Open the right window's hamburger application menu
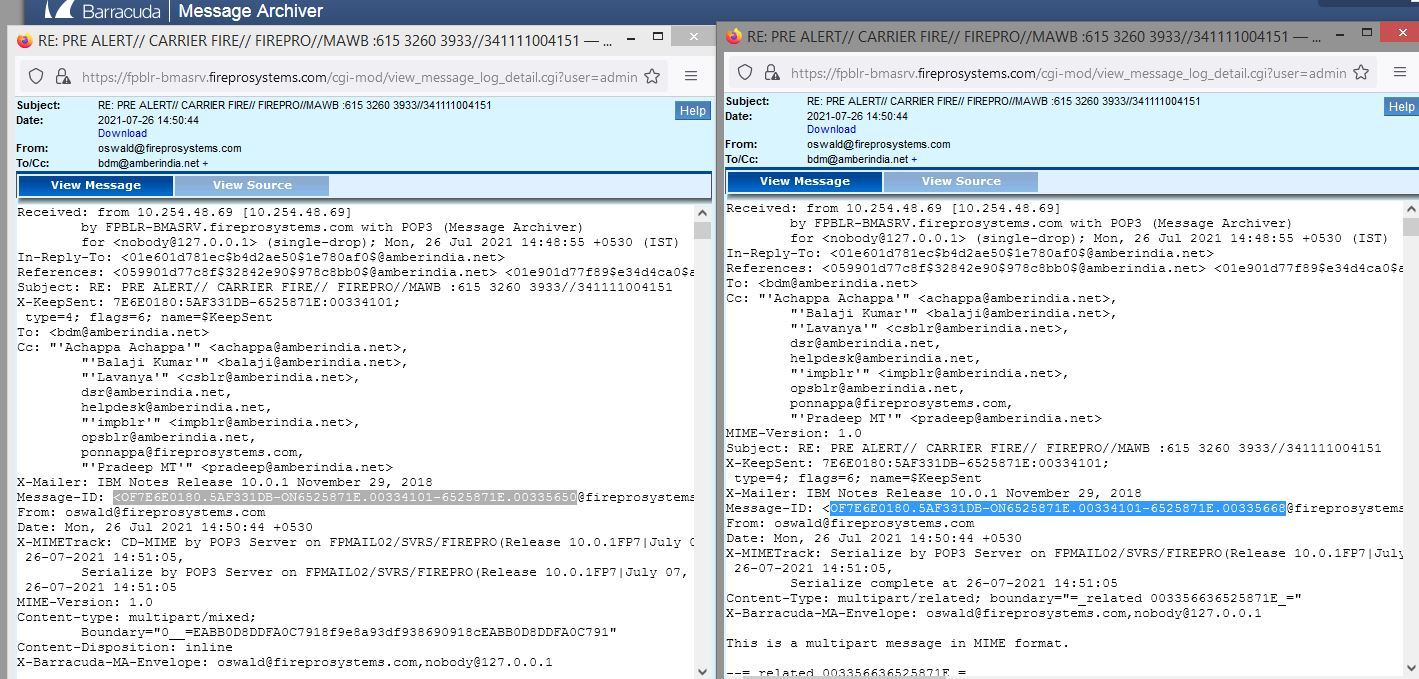The width and height of the screenshot is (1419, 679). click(x=1400, y=73)
